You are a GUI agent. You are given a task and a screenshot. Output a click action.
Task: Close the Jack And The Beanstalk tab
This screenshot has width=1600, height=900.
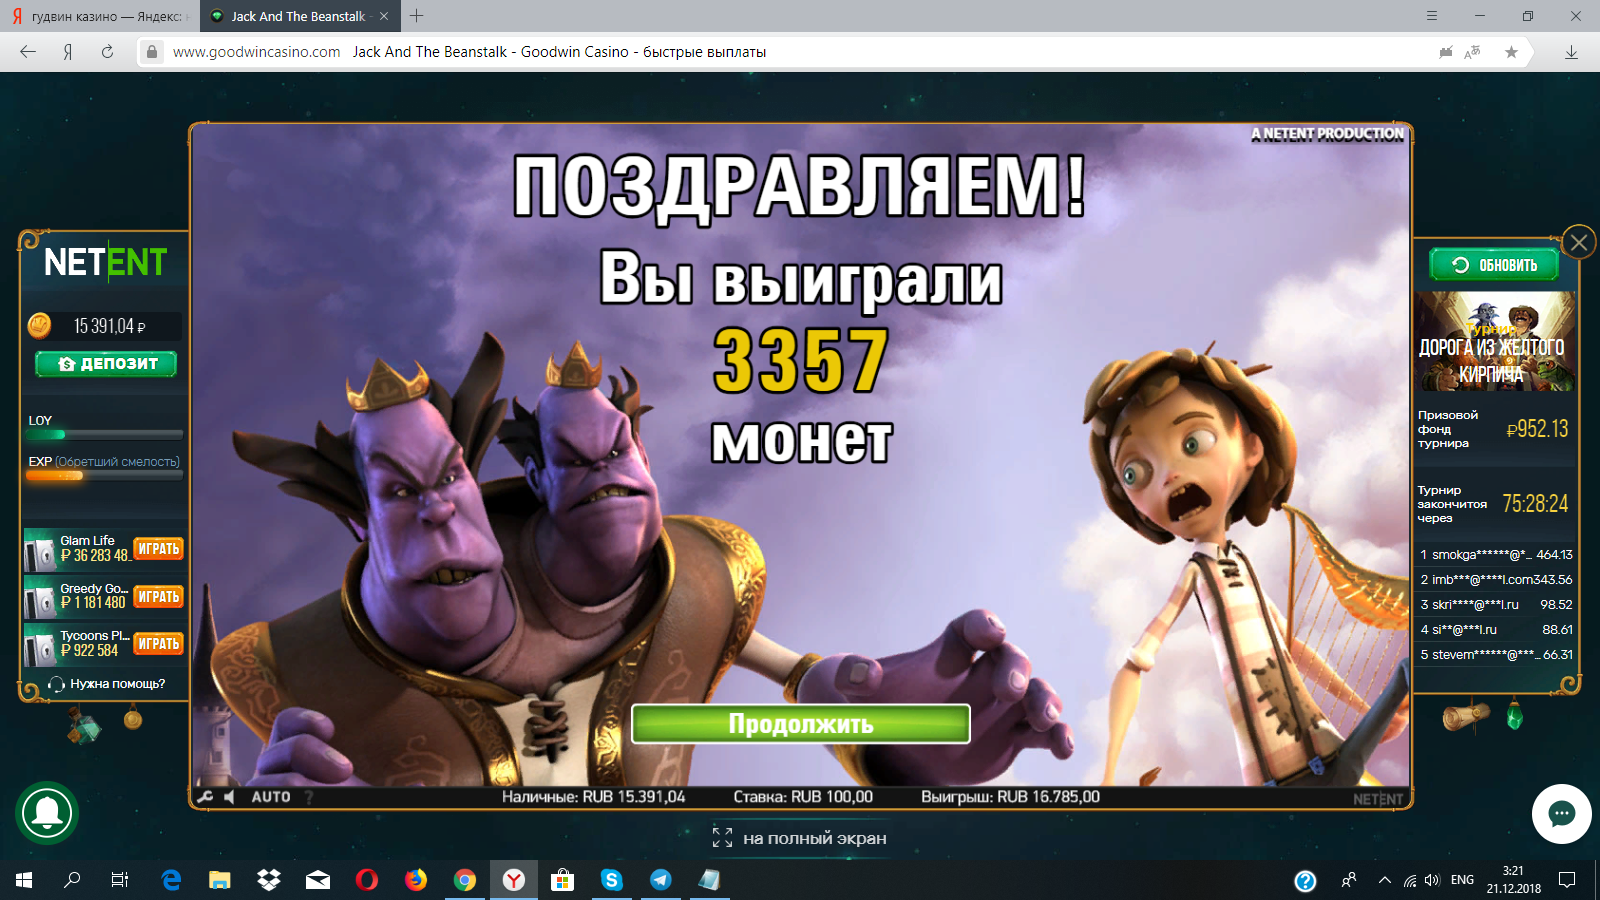[384, 16]
